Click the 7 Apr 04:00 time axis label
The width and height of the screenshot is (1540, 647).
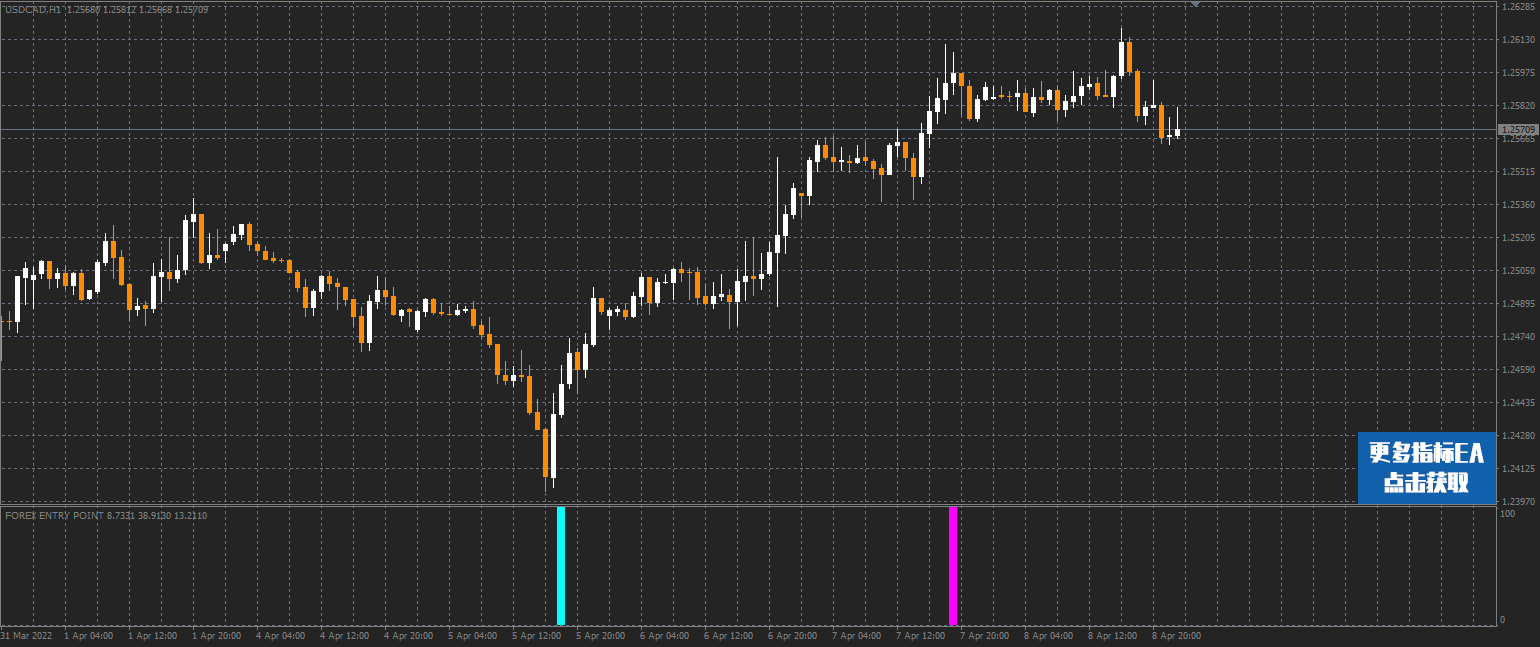[x=857, y=635]
